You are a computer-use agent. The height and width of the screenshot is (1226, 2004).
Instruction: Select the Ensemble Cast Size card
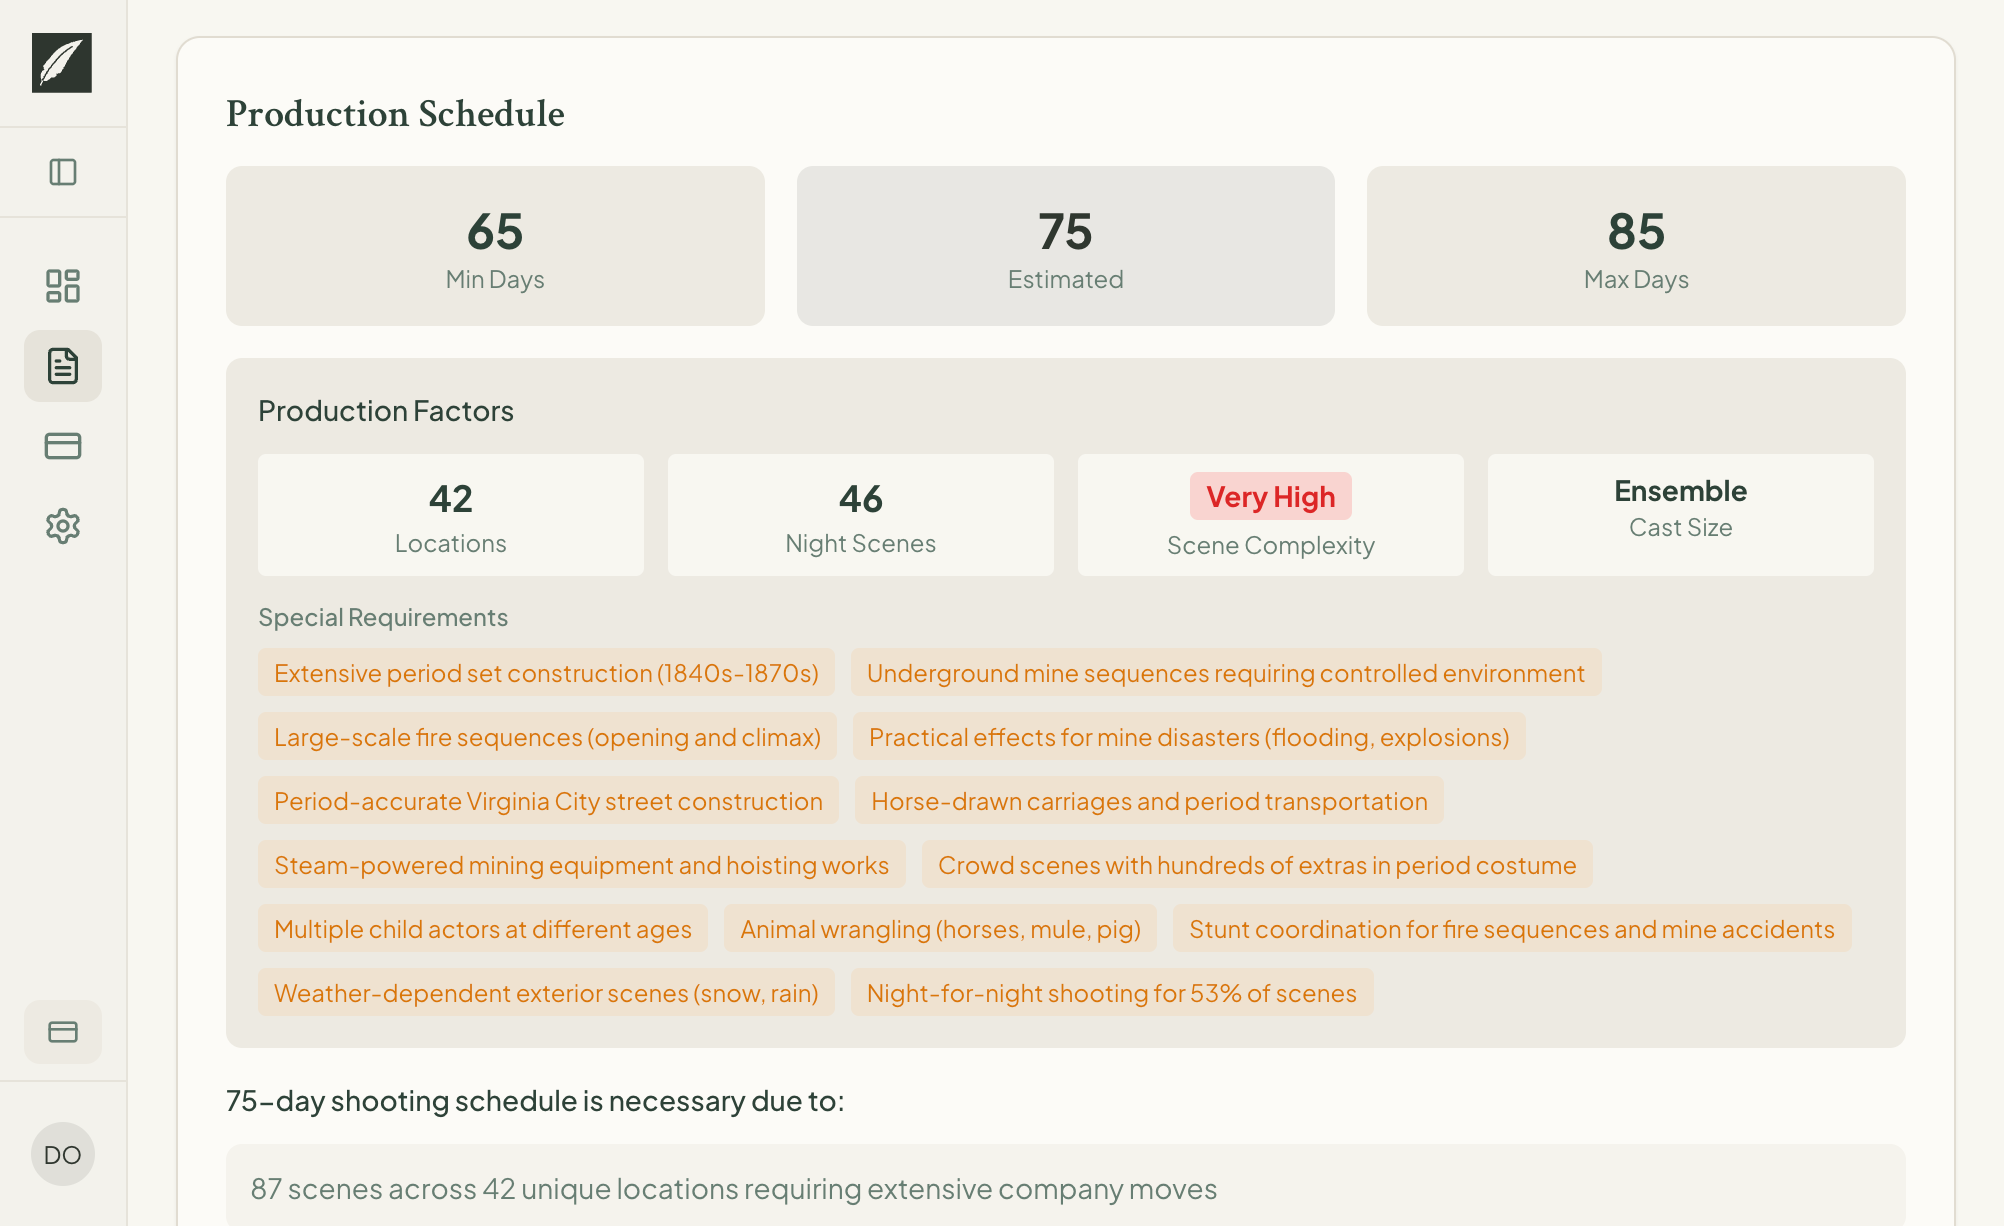click(1680, 514)
